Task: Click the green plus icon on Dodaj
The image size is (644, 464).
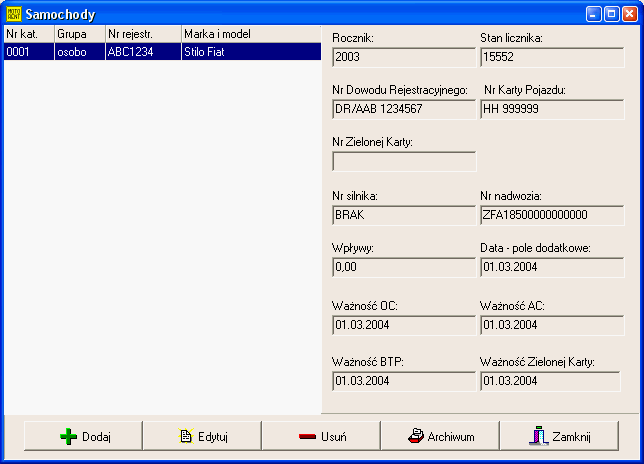Action: tap(68, 437)
